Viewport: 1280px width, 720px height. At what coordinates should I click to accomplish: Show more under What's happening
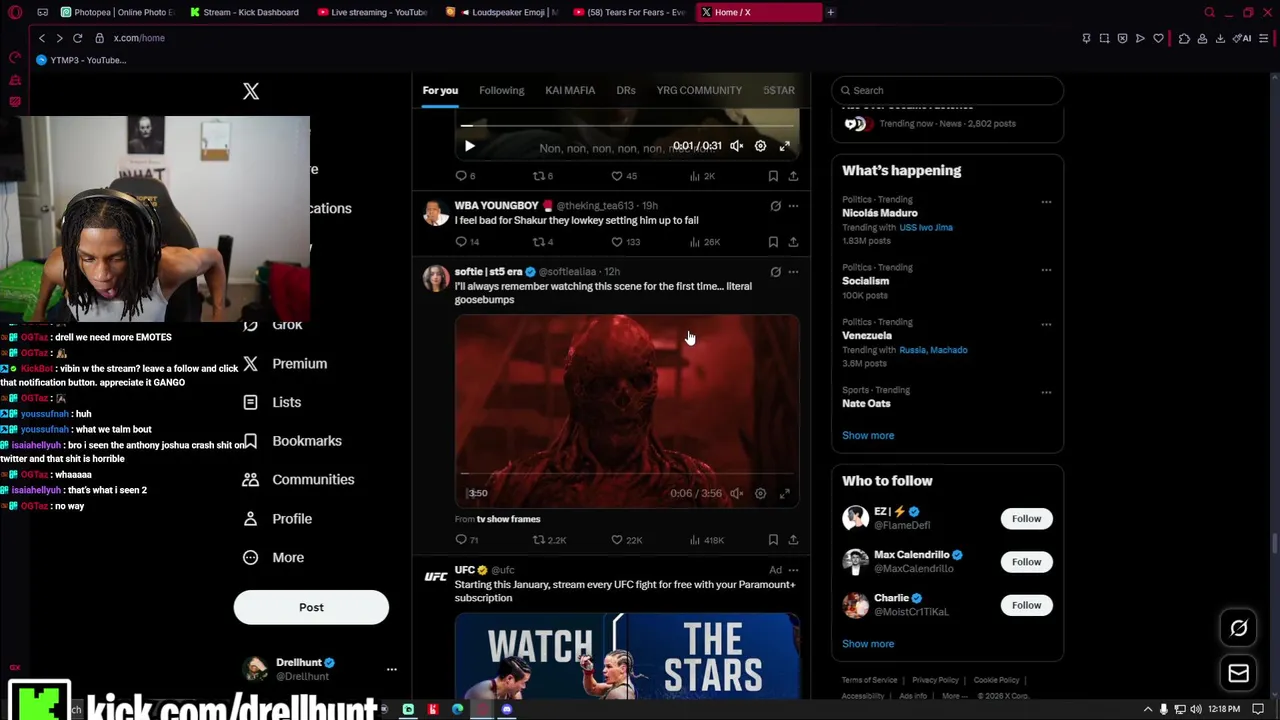coord(868,436)
